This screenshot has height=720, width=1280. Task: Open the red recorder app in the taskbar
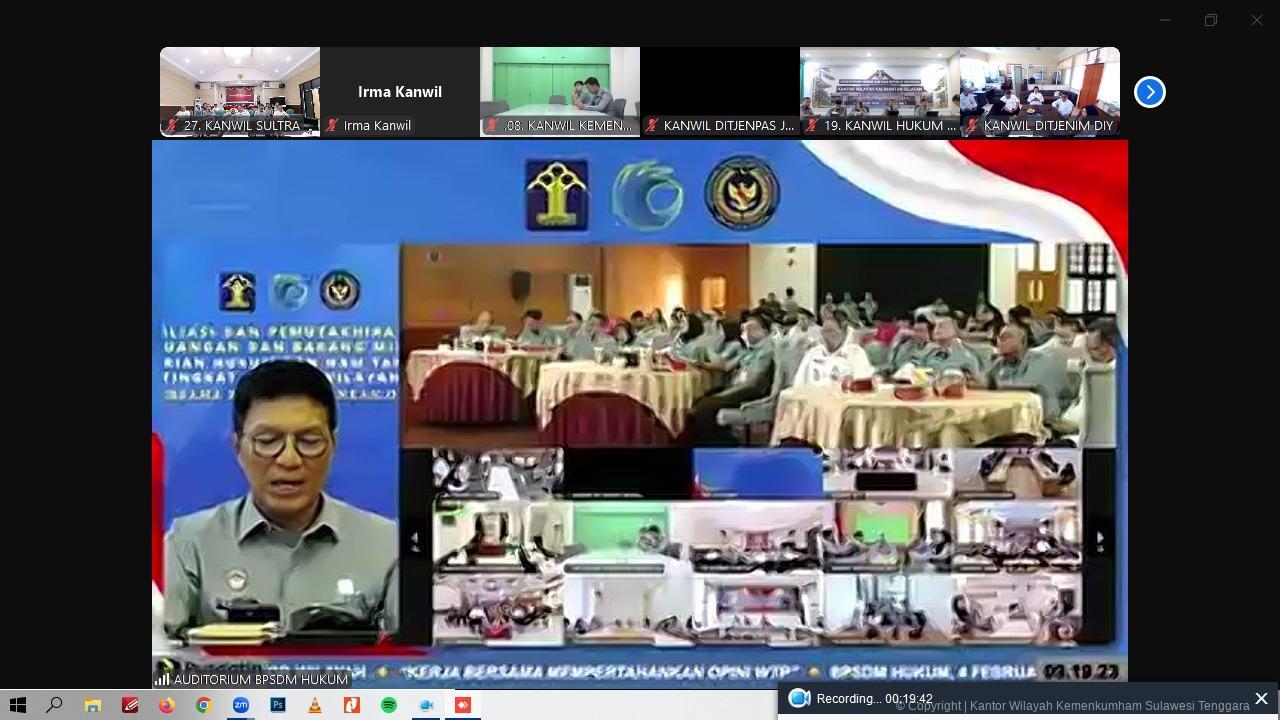pos(463,705)
